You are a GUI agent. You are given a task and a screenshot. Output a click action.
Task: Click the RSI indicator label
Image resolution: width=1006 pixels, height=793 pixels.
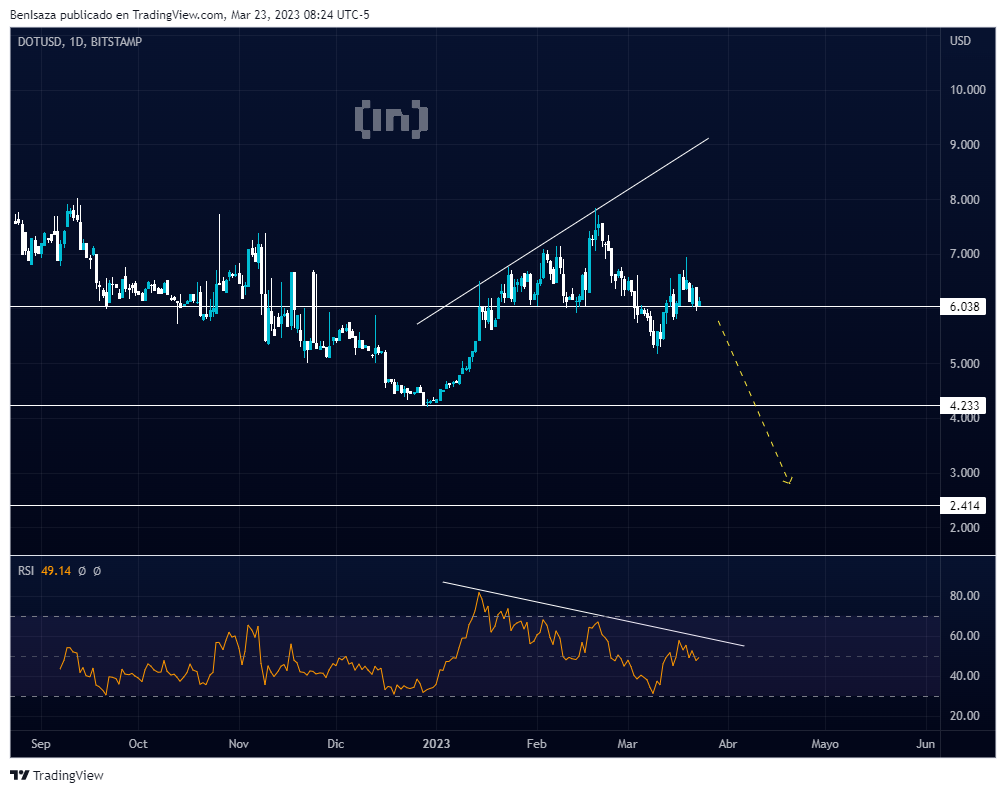click(x=26, y=570)
